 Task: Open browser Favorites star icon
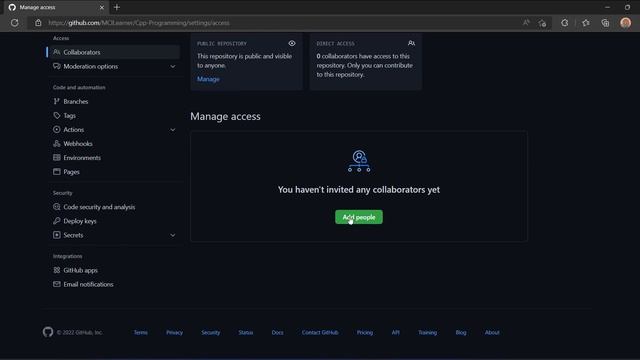click(586, 23)
